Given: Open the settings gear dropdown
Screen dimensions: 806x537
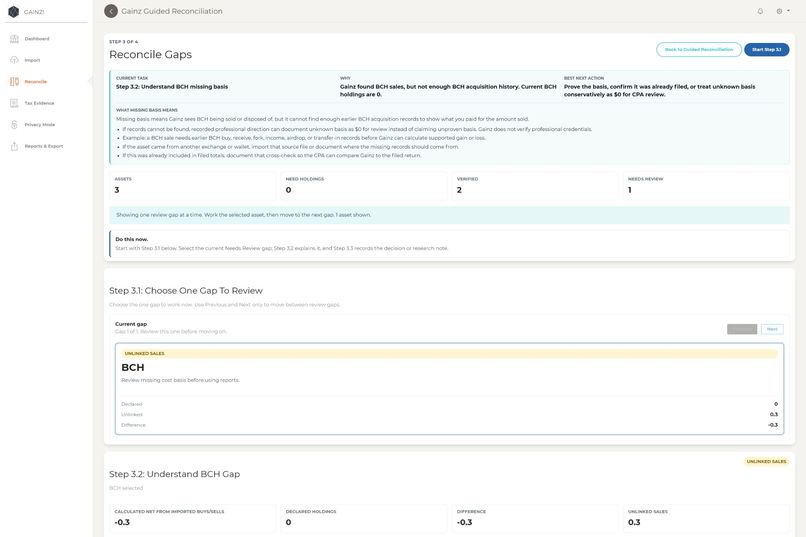Looking at the screenshot, I should click(782, 11).
